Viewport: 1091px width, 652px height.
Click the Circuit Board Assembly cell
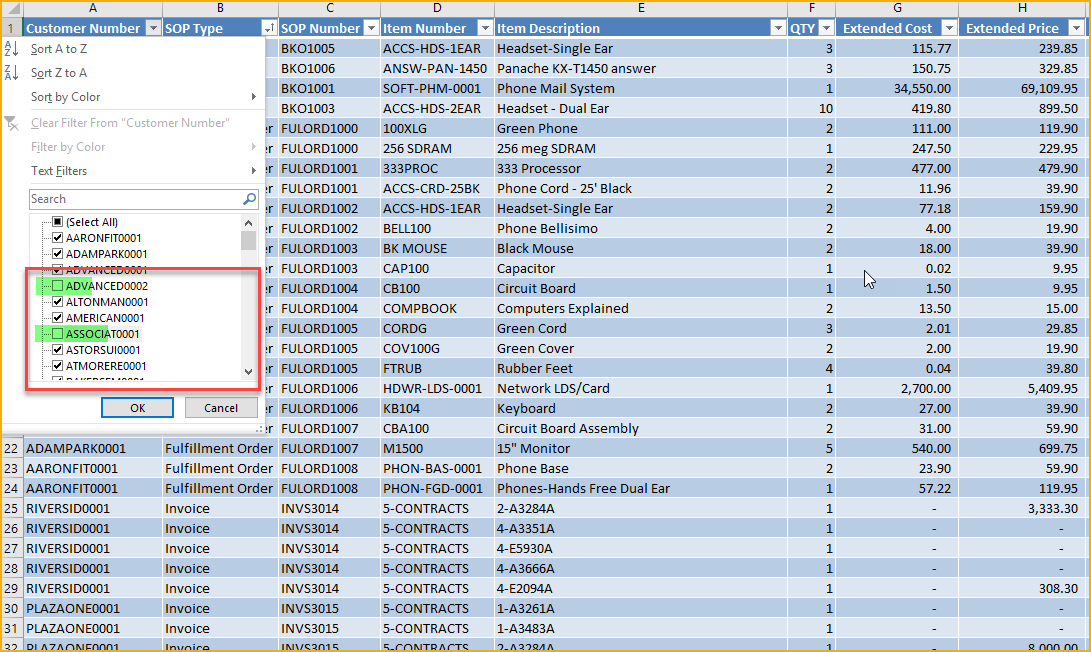641,429
